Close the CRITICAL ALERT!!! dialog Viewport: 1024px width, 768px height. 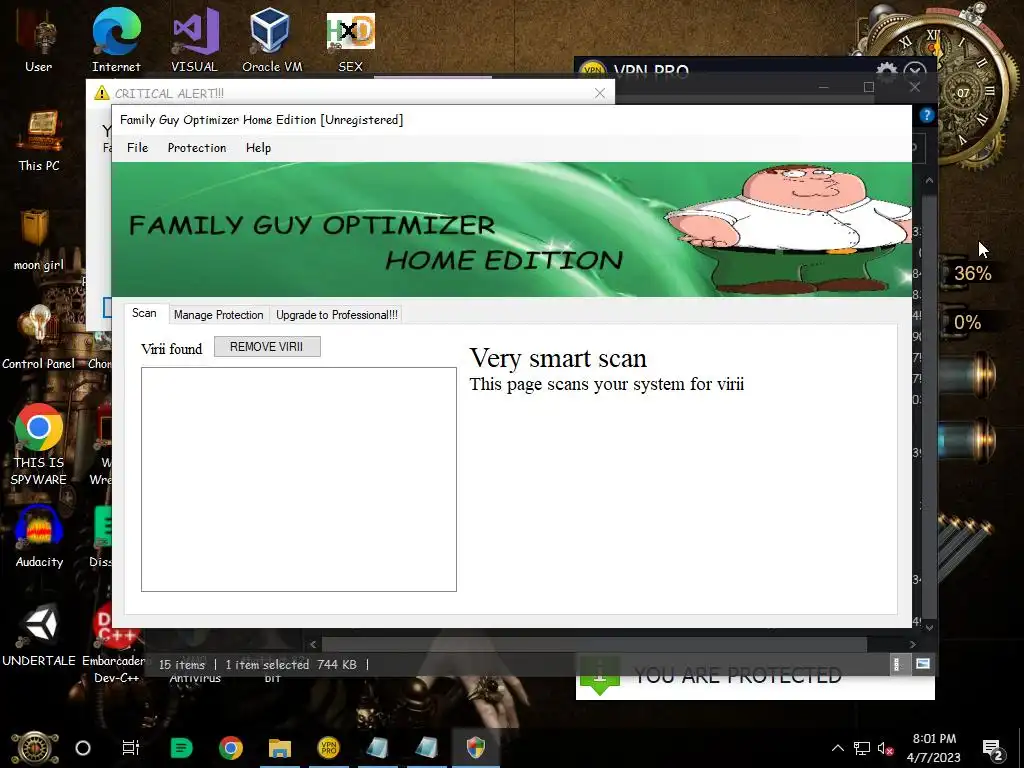pyautogui.click(x=600, y=93)
